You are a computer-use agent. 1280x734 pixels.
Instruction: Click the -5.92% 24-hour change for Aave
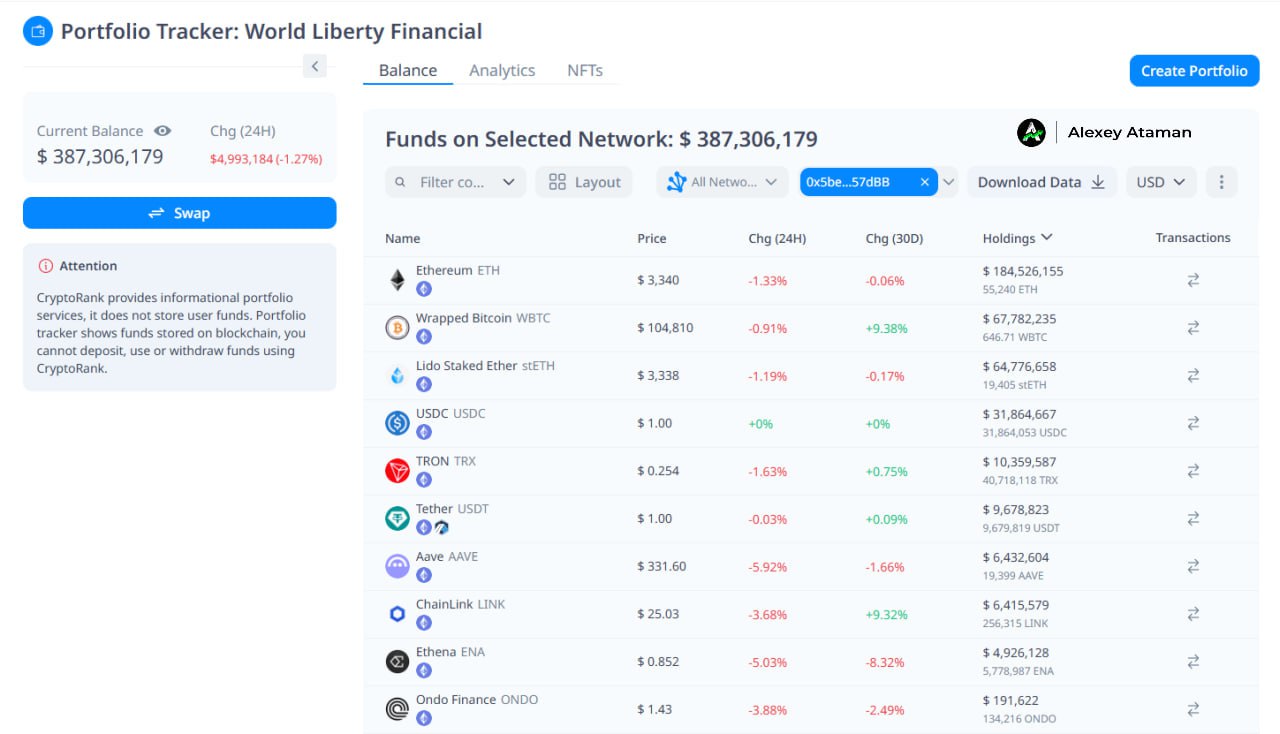tap(768, 567)
